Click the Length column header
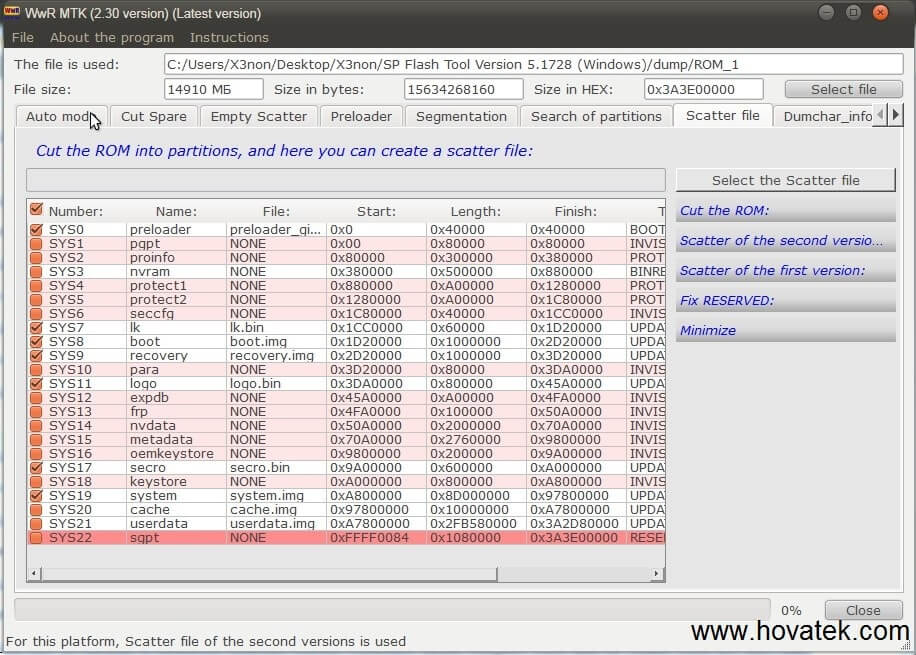 (x=476, y=211)
